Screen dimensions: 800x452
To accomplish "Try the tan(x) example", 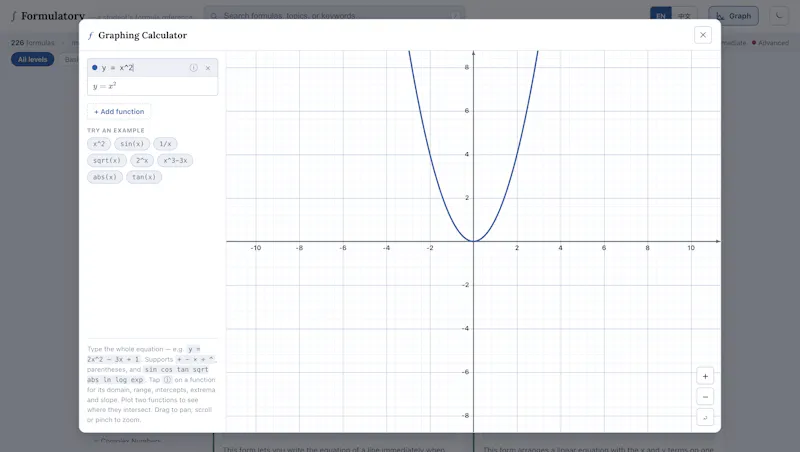I will [x=144, y=177].
